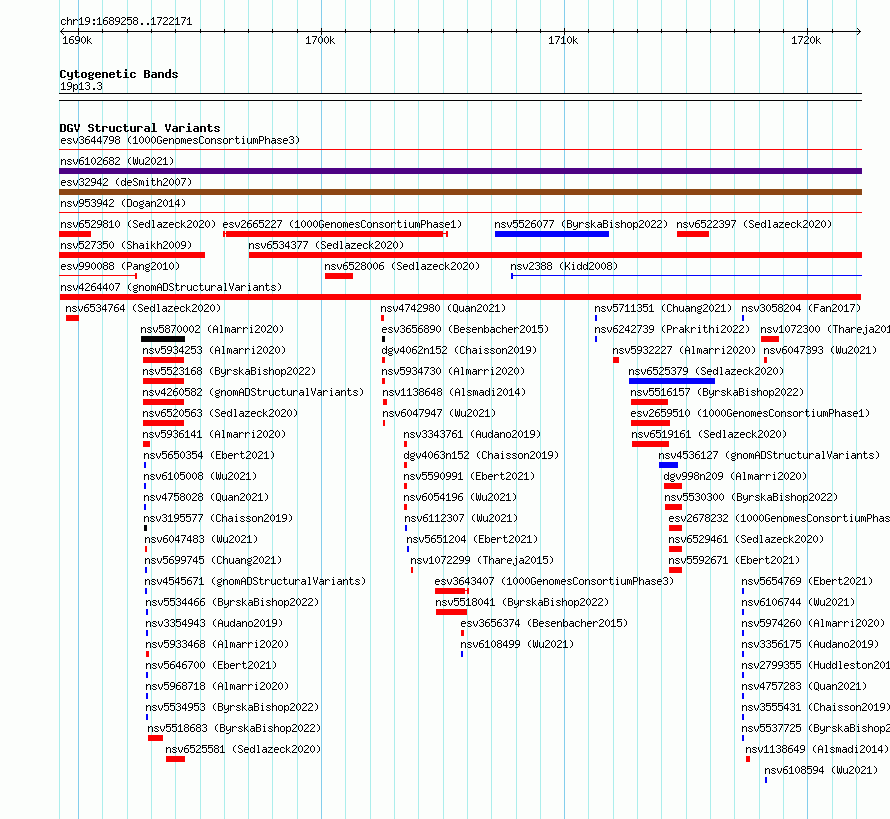The height and width of the screenshot is (819, 890).
Task: Click nsv5650354 (Ebert2021) label
Action: 209,455
